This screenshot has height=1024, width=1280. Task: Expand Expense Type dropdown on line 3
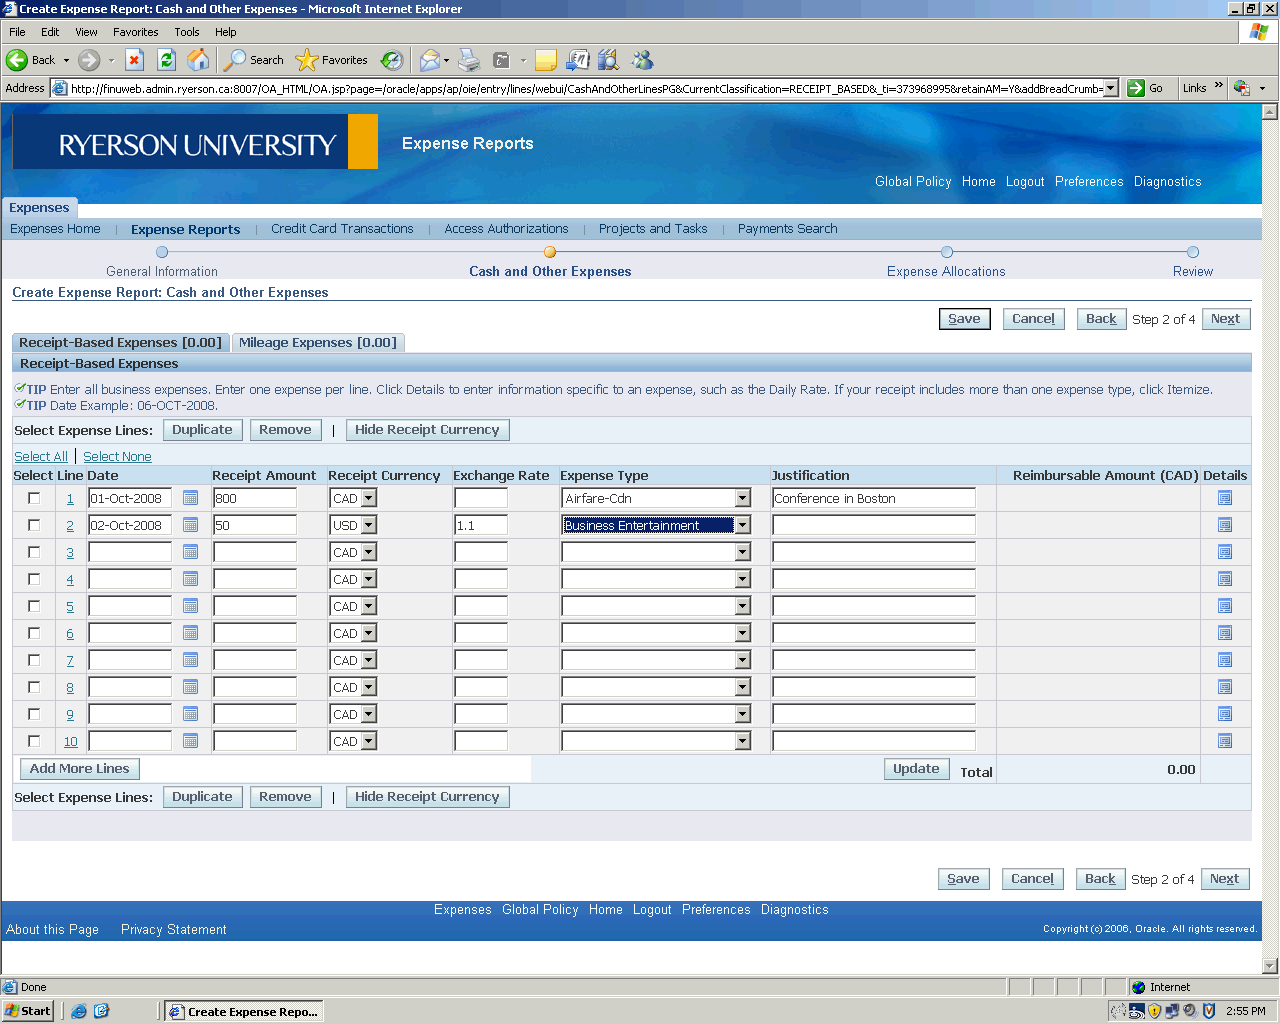(742, 552)
